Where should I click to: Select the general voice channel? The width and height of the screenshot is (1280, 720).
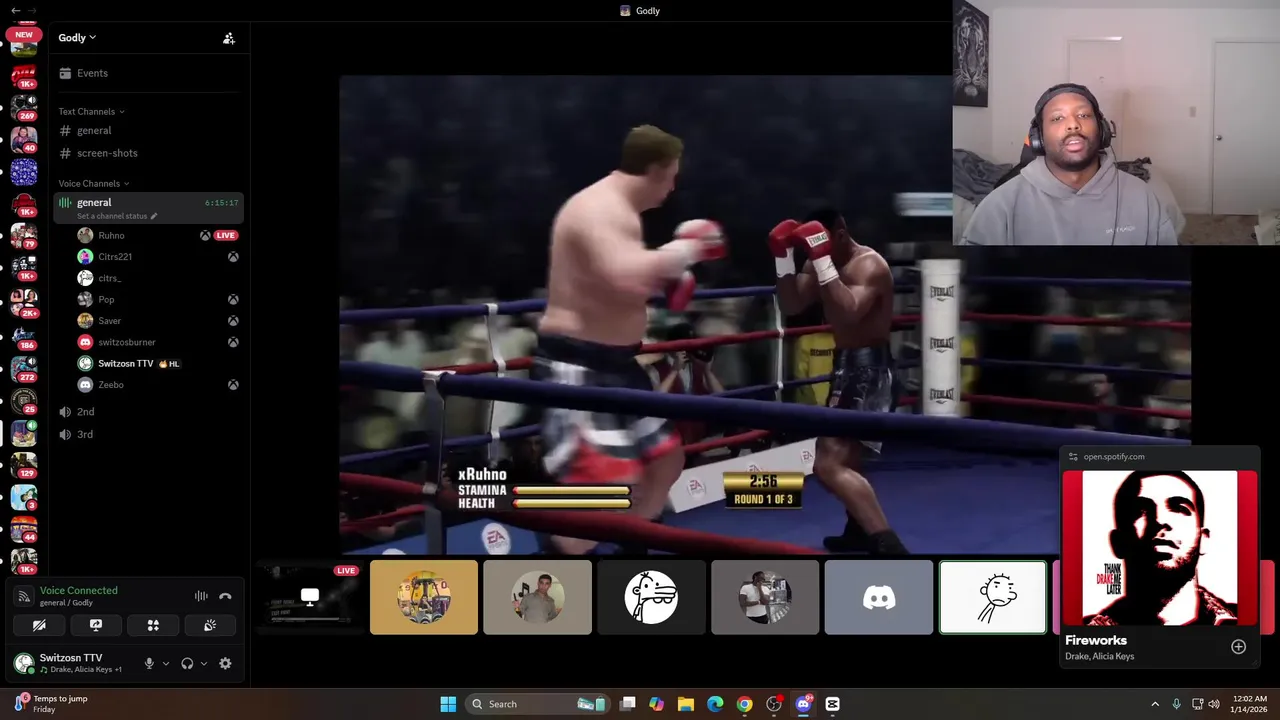[x=148, y=208]
